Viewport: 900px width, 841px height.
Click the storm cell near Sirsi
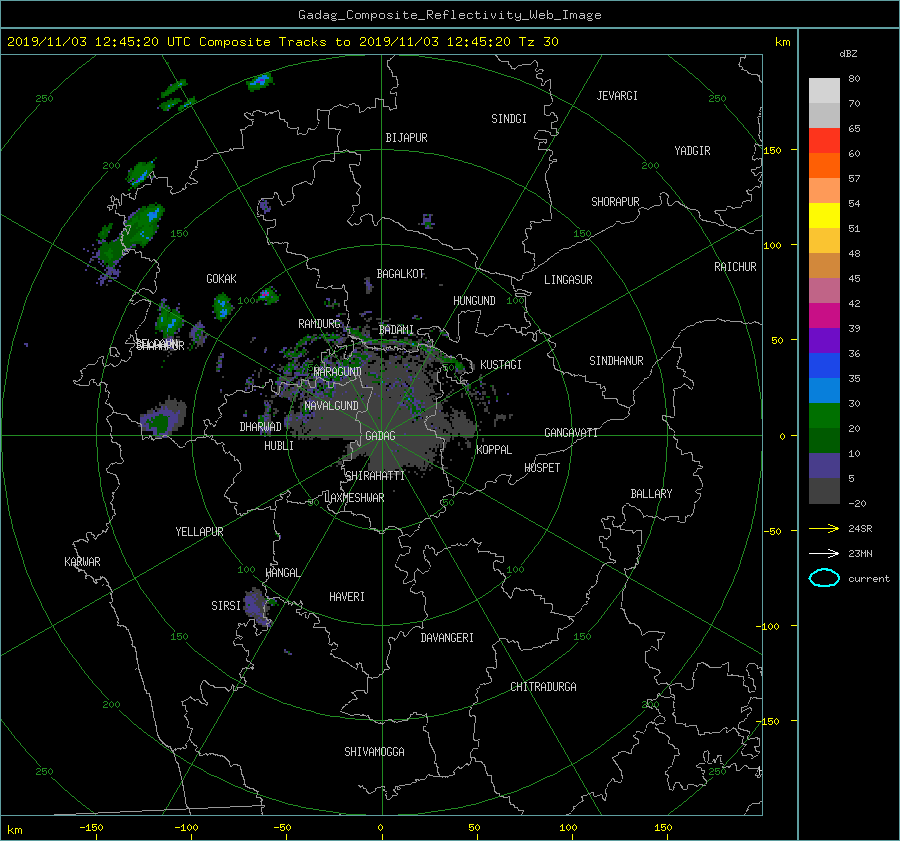click(x=257, y=606)
